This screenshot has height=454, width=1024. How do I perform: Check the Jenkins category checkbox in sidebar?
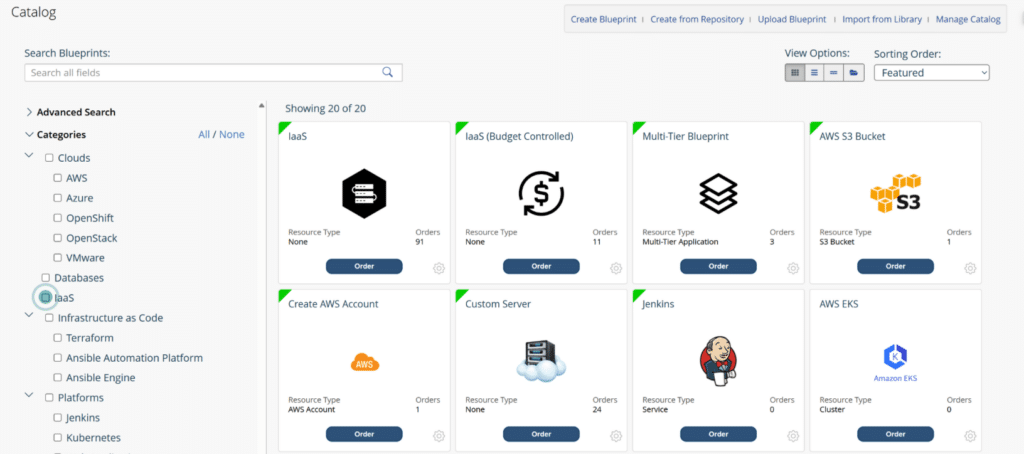pos(57,417)
